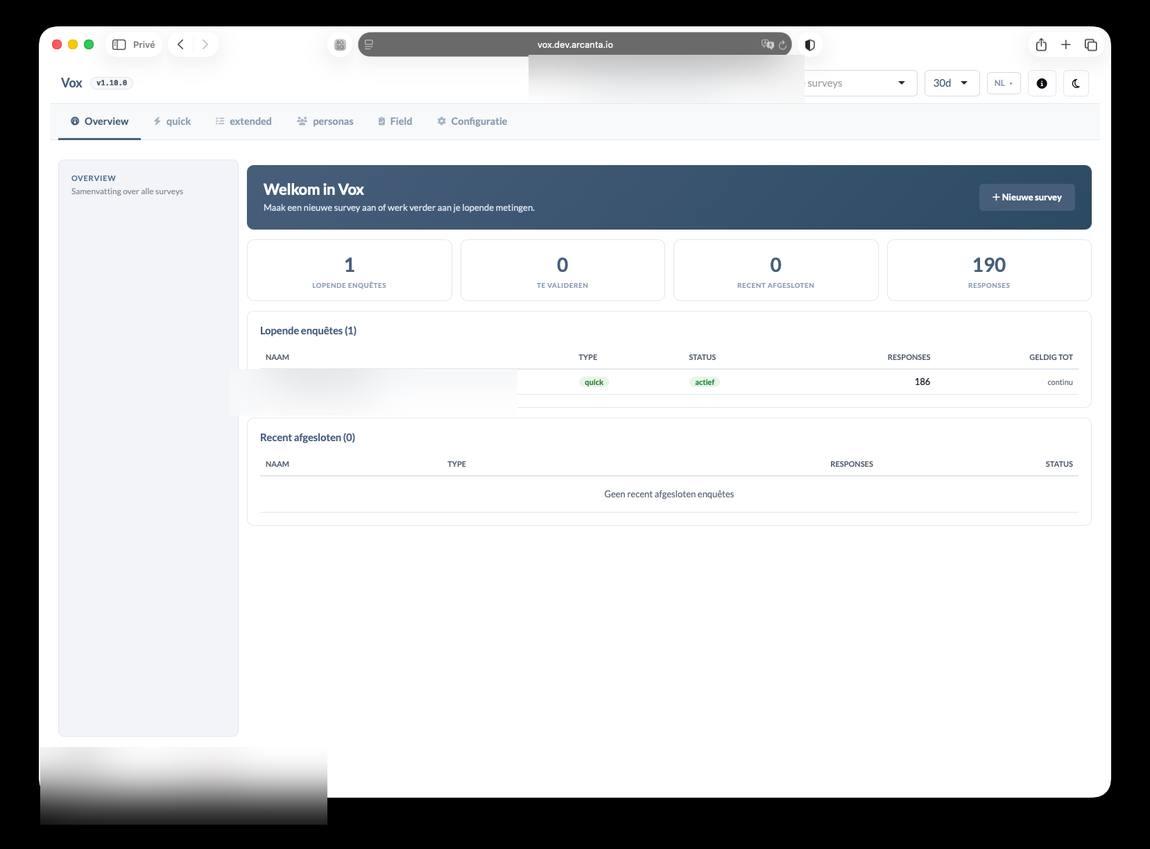1150x849 pixels.
Task: Show the tab overview icon
Action: pos(1091,45)
